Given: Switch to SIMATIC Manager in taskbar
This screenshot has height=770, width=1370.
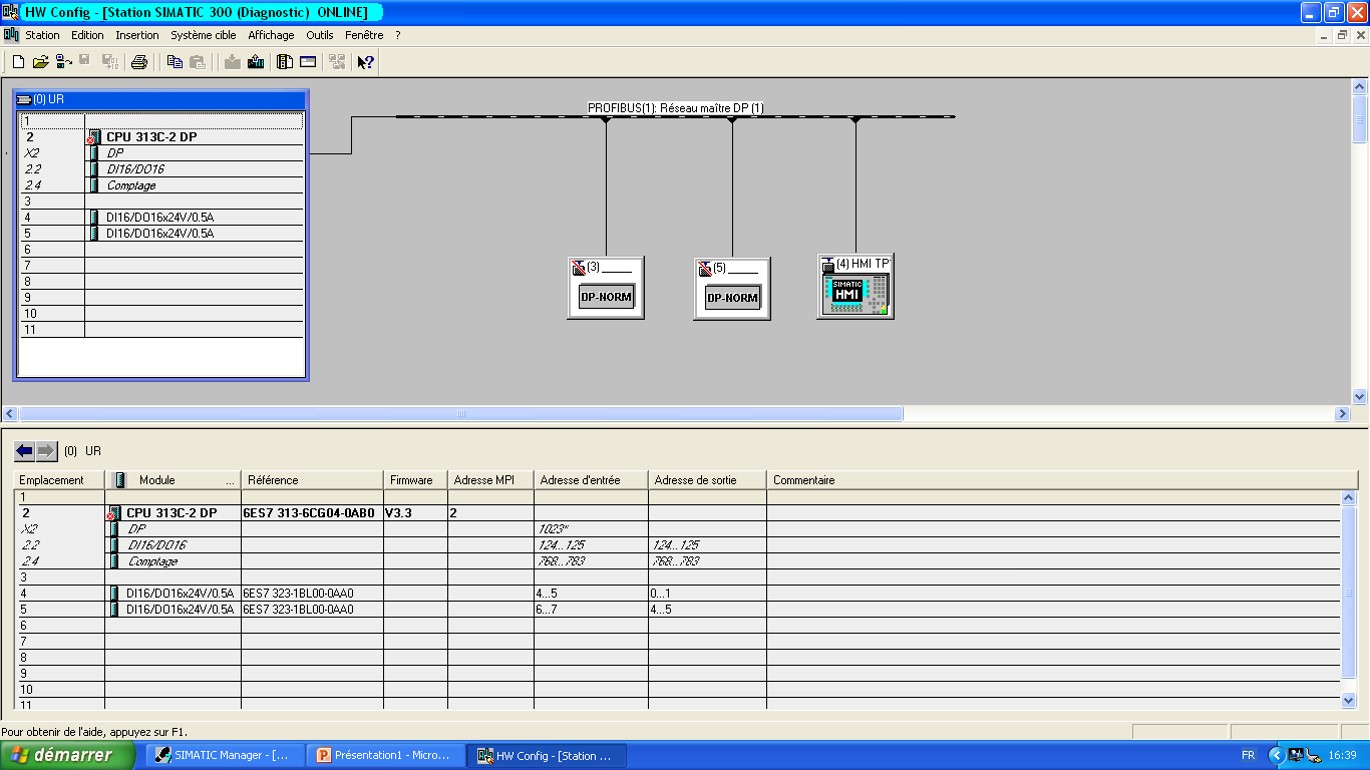Looking at the screenshot, I should click(222, 755).
